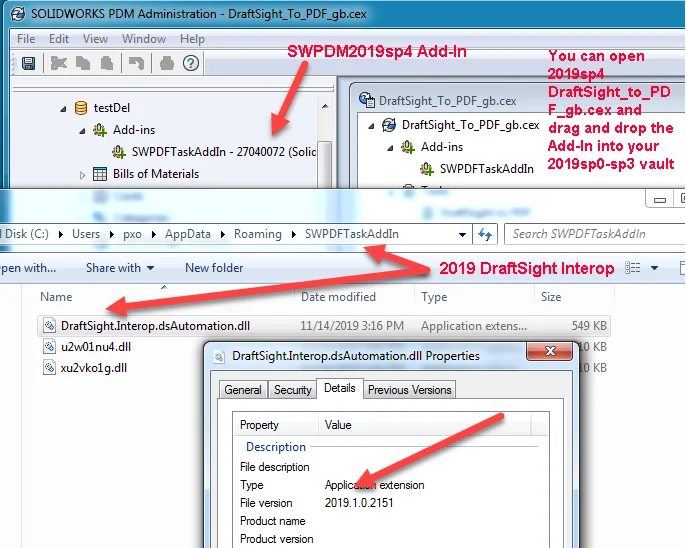Viewport: 687px width, 548px height.
Task: Click the Add-ins icon in the cex window
Action: (x=408, y=147)
